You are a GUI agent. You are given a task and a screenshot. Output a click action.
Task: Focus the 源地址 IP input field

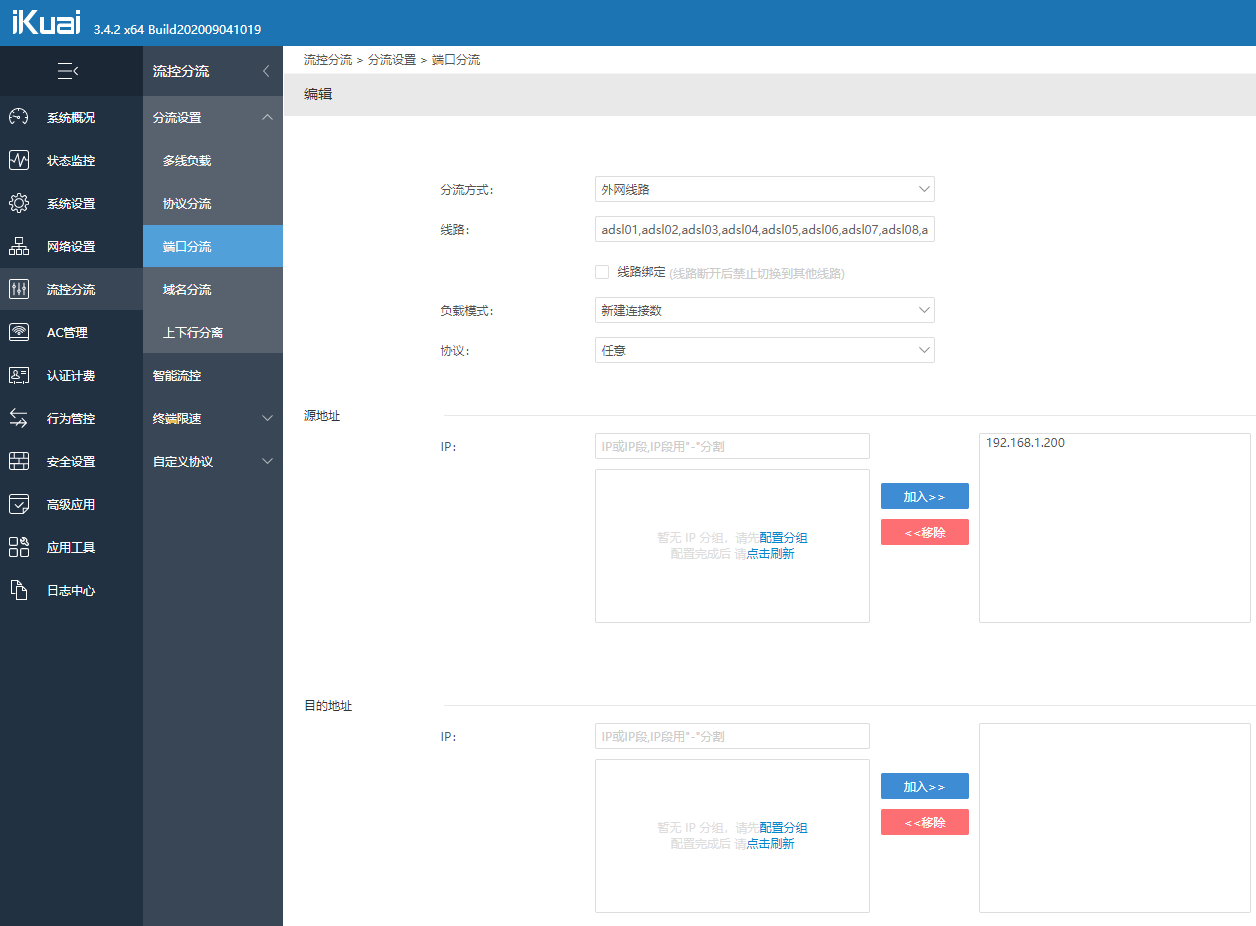point(732,446)
